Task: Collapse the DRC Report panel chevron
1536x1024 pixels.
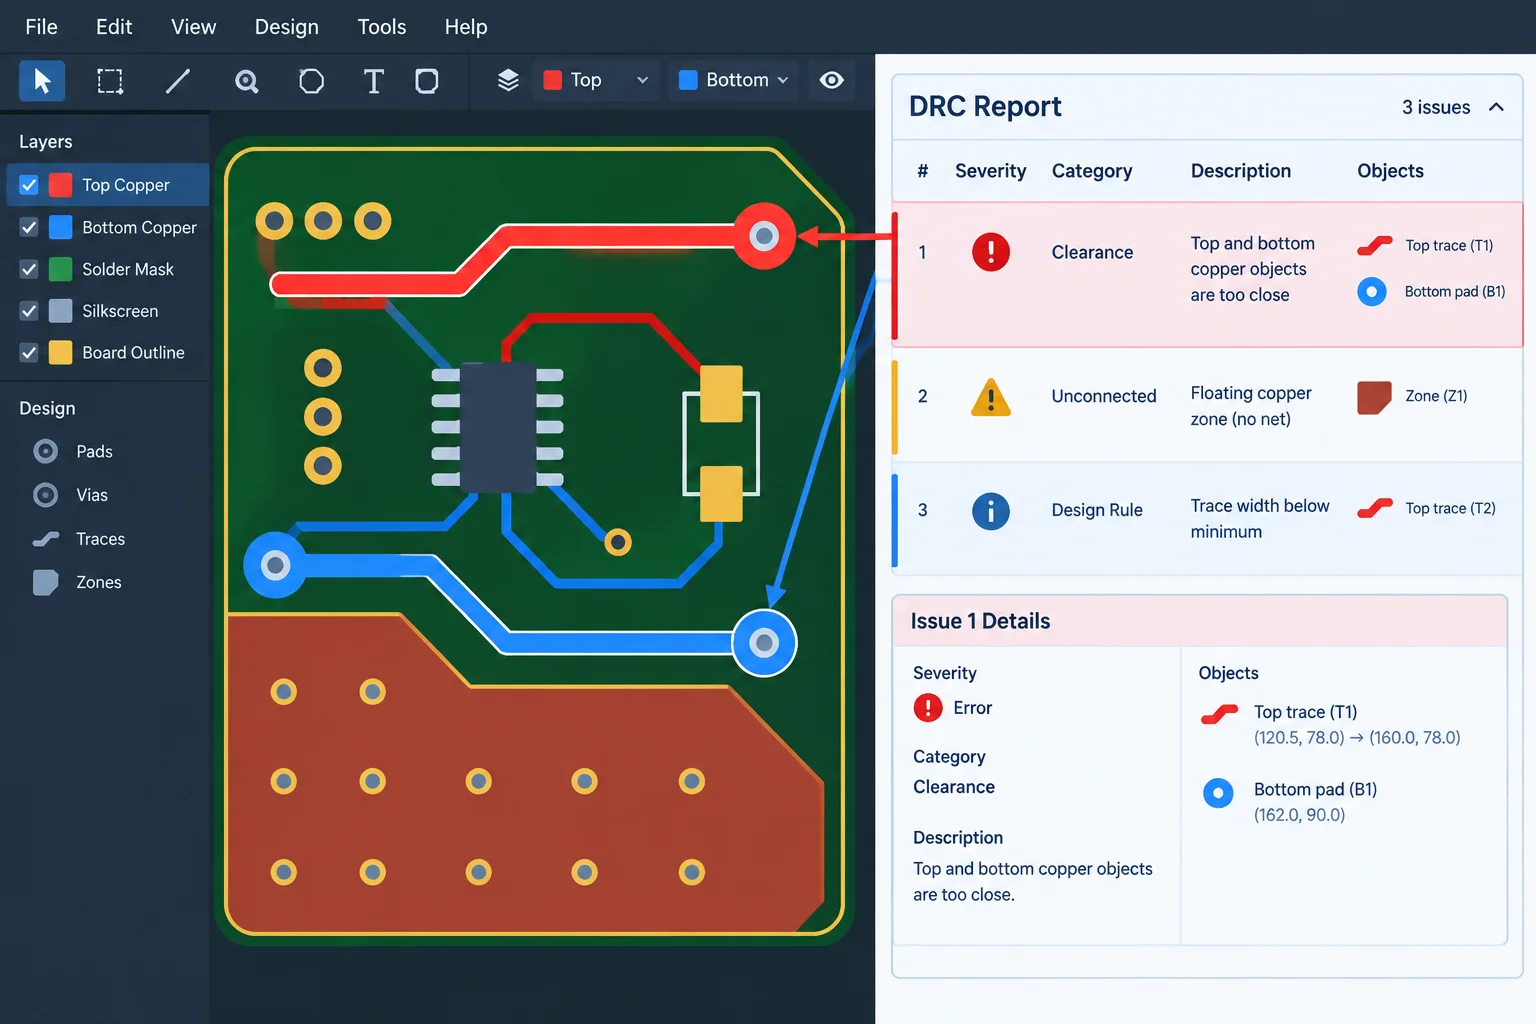Action: point(1496,107)
